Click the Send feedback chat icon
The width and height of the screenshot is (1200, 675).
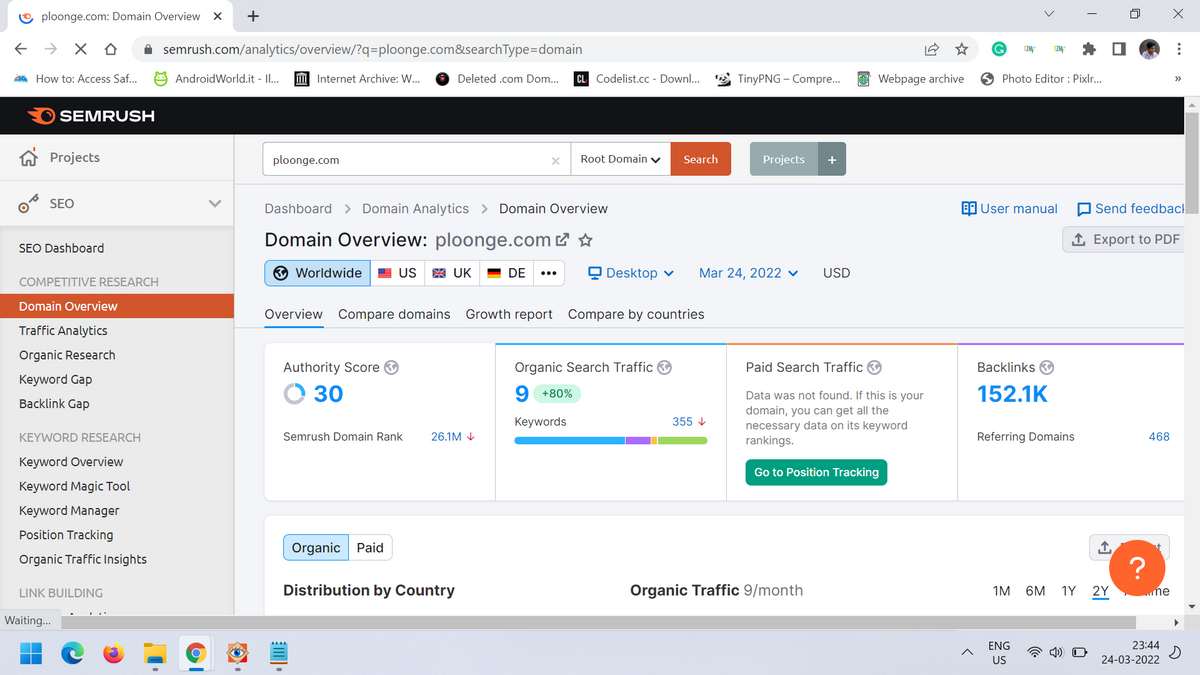click(1084, 209)
